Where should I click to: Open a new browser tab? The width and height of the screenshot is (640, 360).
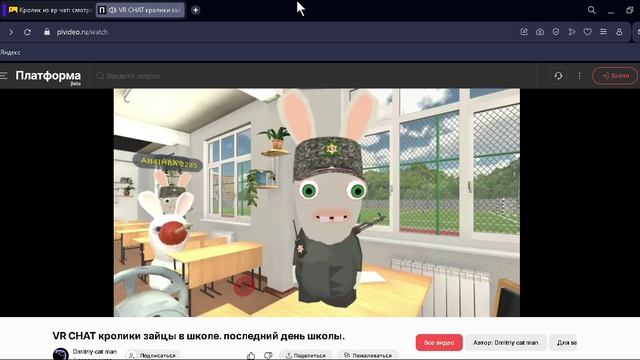click(196, 10)
